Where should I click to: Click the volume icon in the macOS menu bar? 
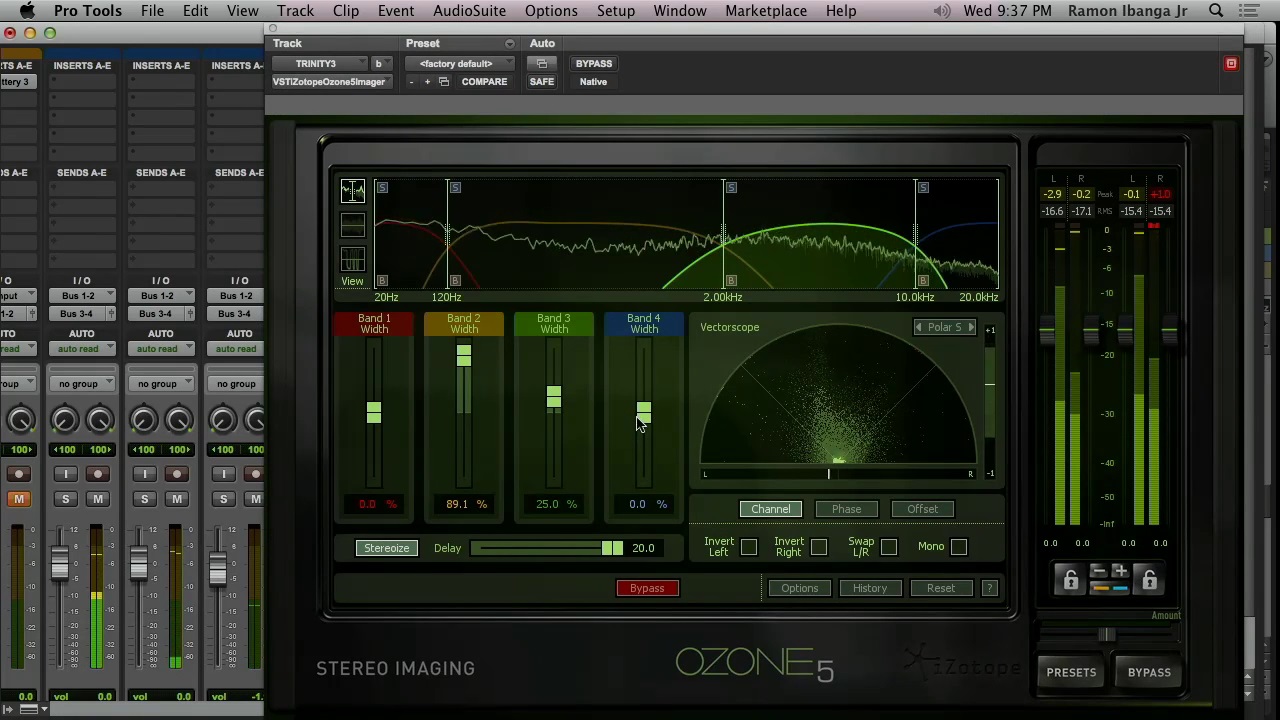(942, 11)
